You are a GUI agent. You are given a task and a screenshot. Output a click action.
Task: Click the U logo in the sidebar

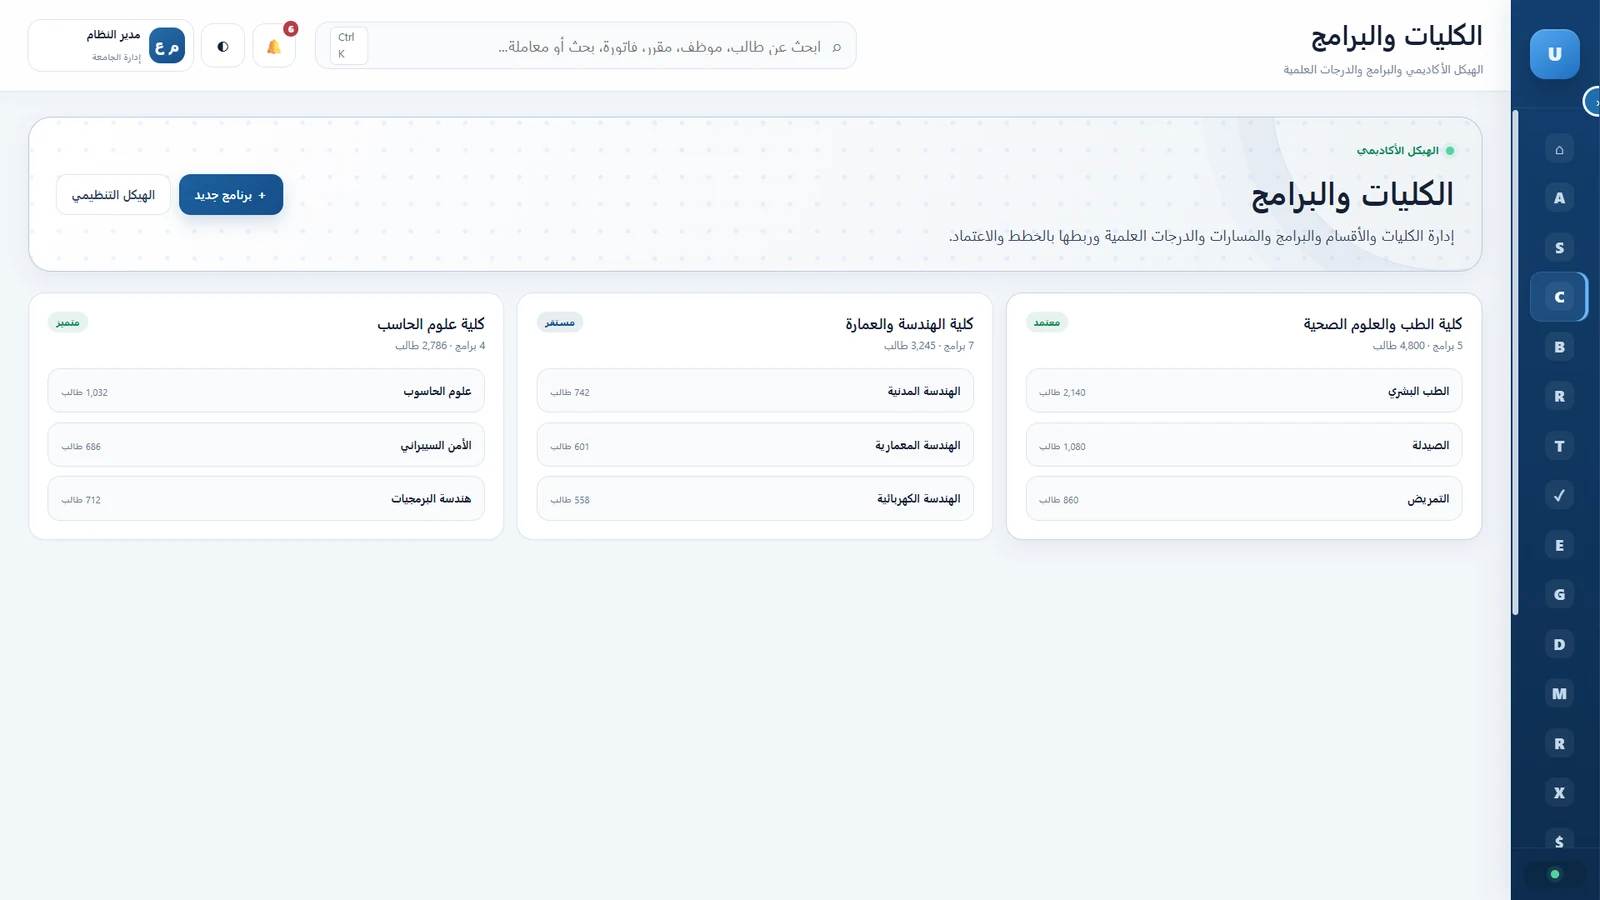(x=1554, y=54)
